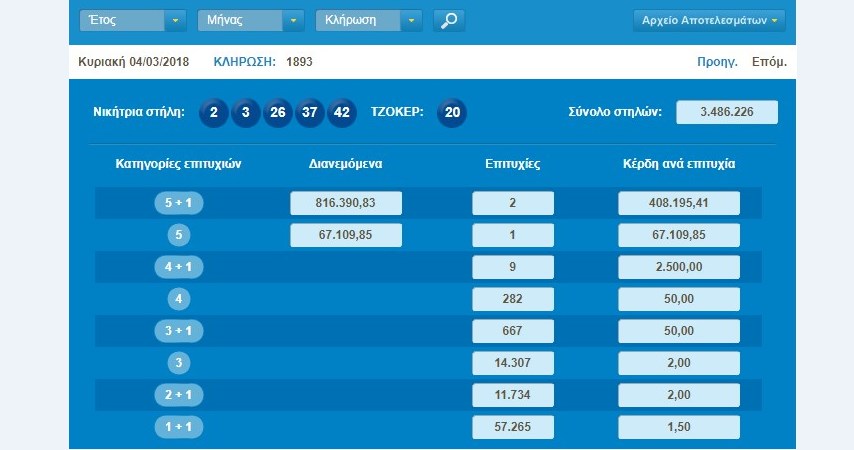Select winners count 14.307
The width and height of the screenshot is (854, 450).
click(513, 363)
